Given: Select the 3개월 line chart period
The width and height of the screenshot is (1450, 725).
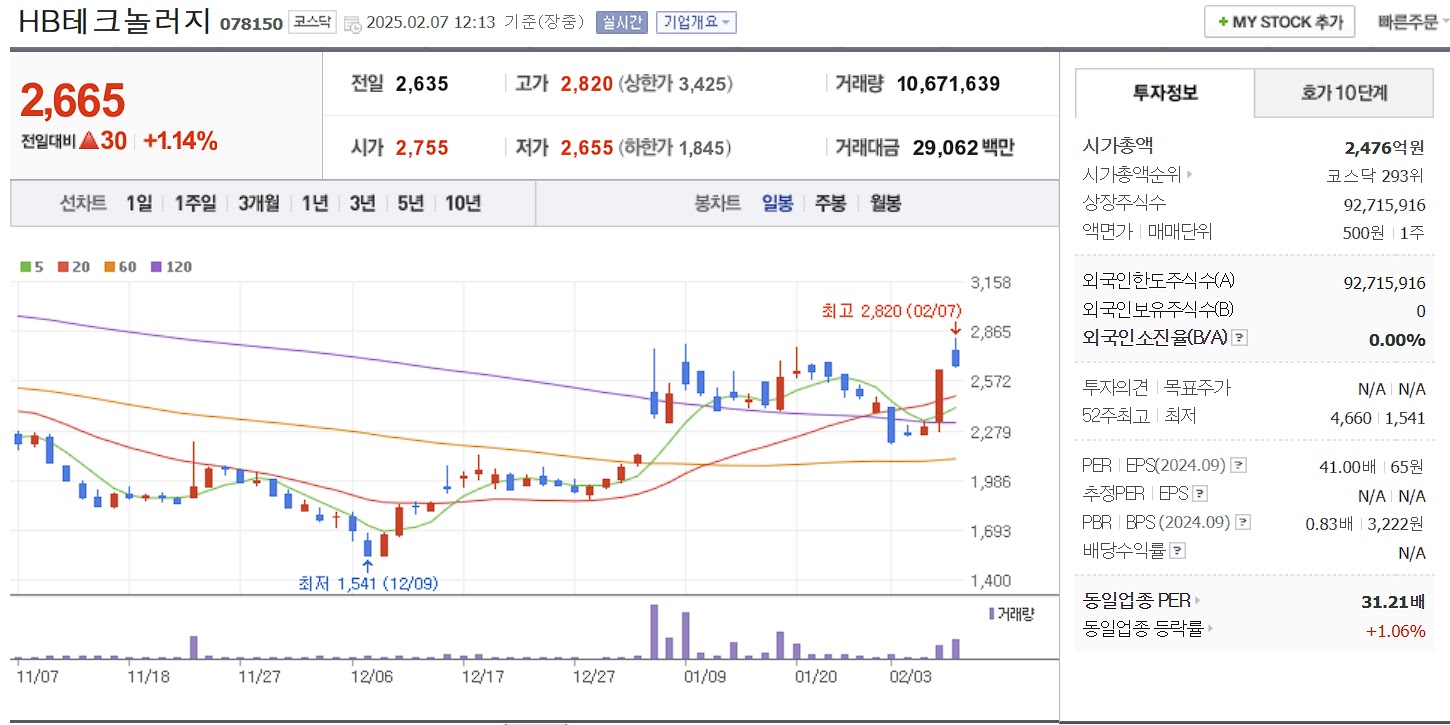Looking at the screenshot, I should (259, 204).
